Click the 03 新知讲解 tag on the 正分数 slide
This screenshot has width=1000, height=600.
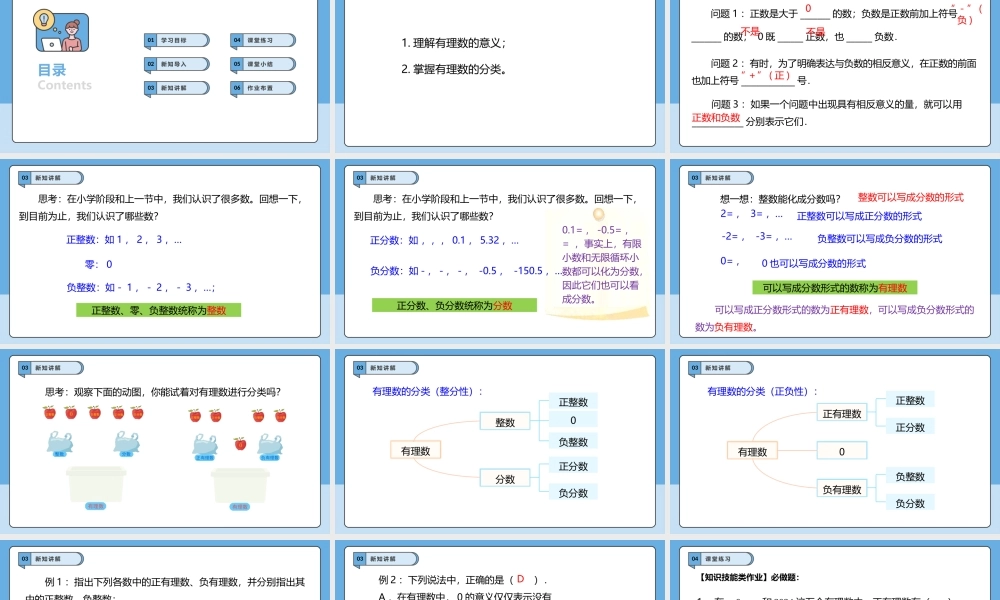(385, 178)
